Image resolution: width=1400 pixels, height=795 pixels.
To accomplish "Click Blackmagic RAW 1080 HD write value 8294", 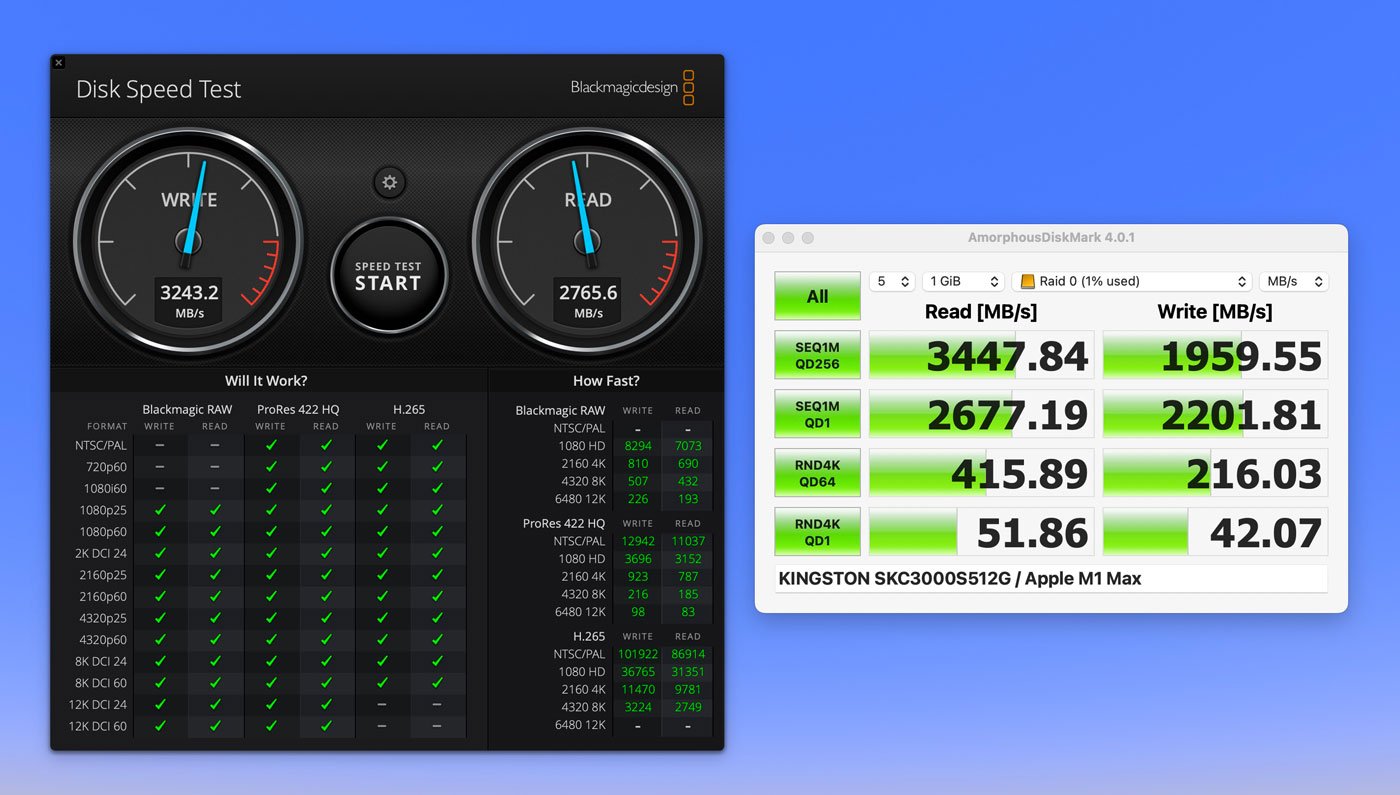I will (637, 446).
